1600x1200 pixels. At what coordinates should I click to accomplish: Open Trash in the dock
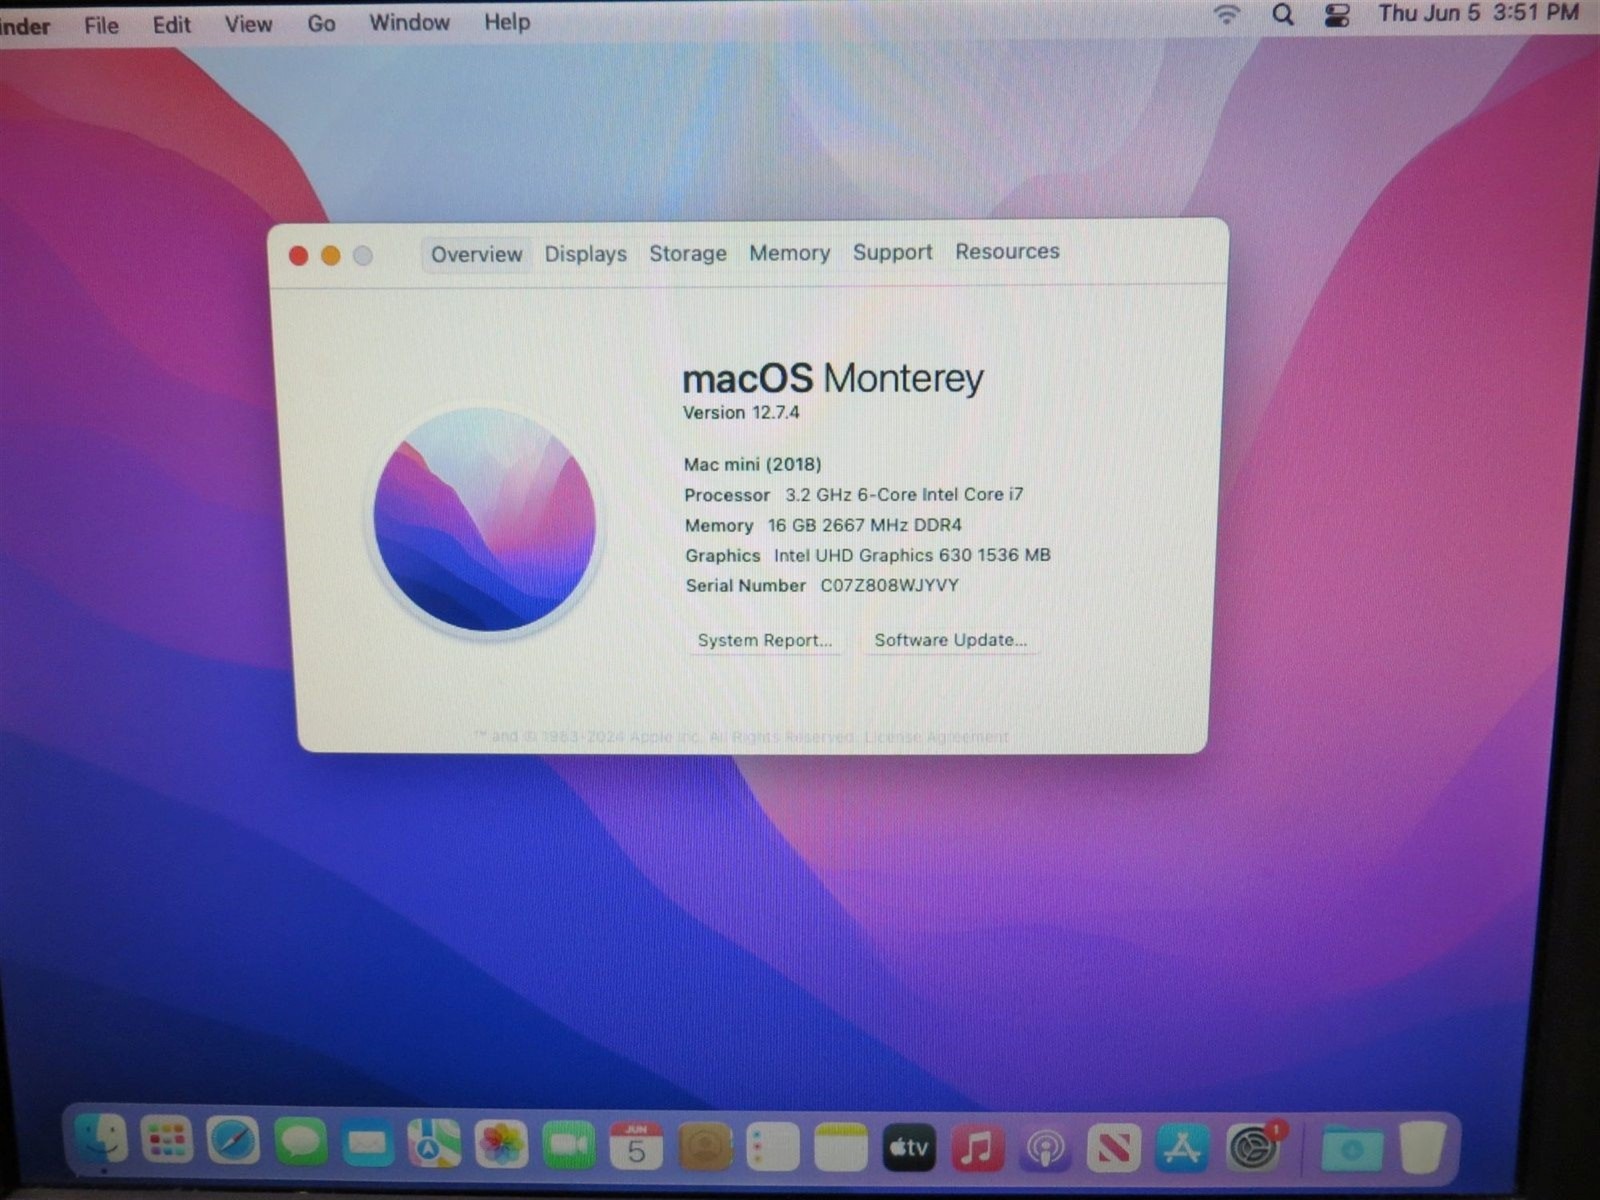(x=1423, y=1147)
